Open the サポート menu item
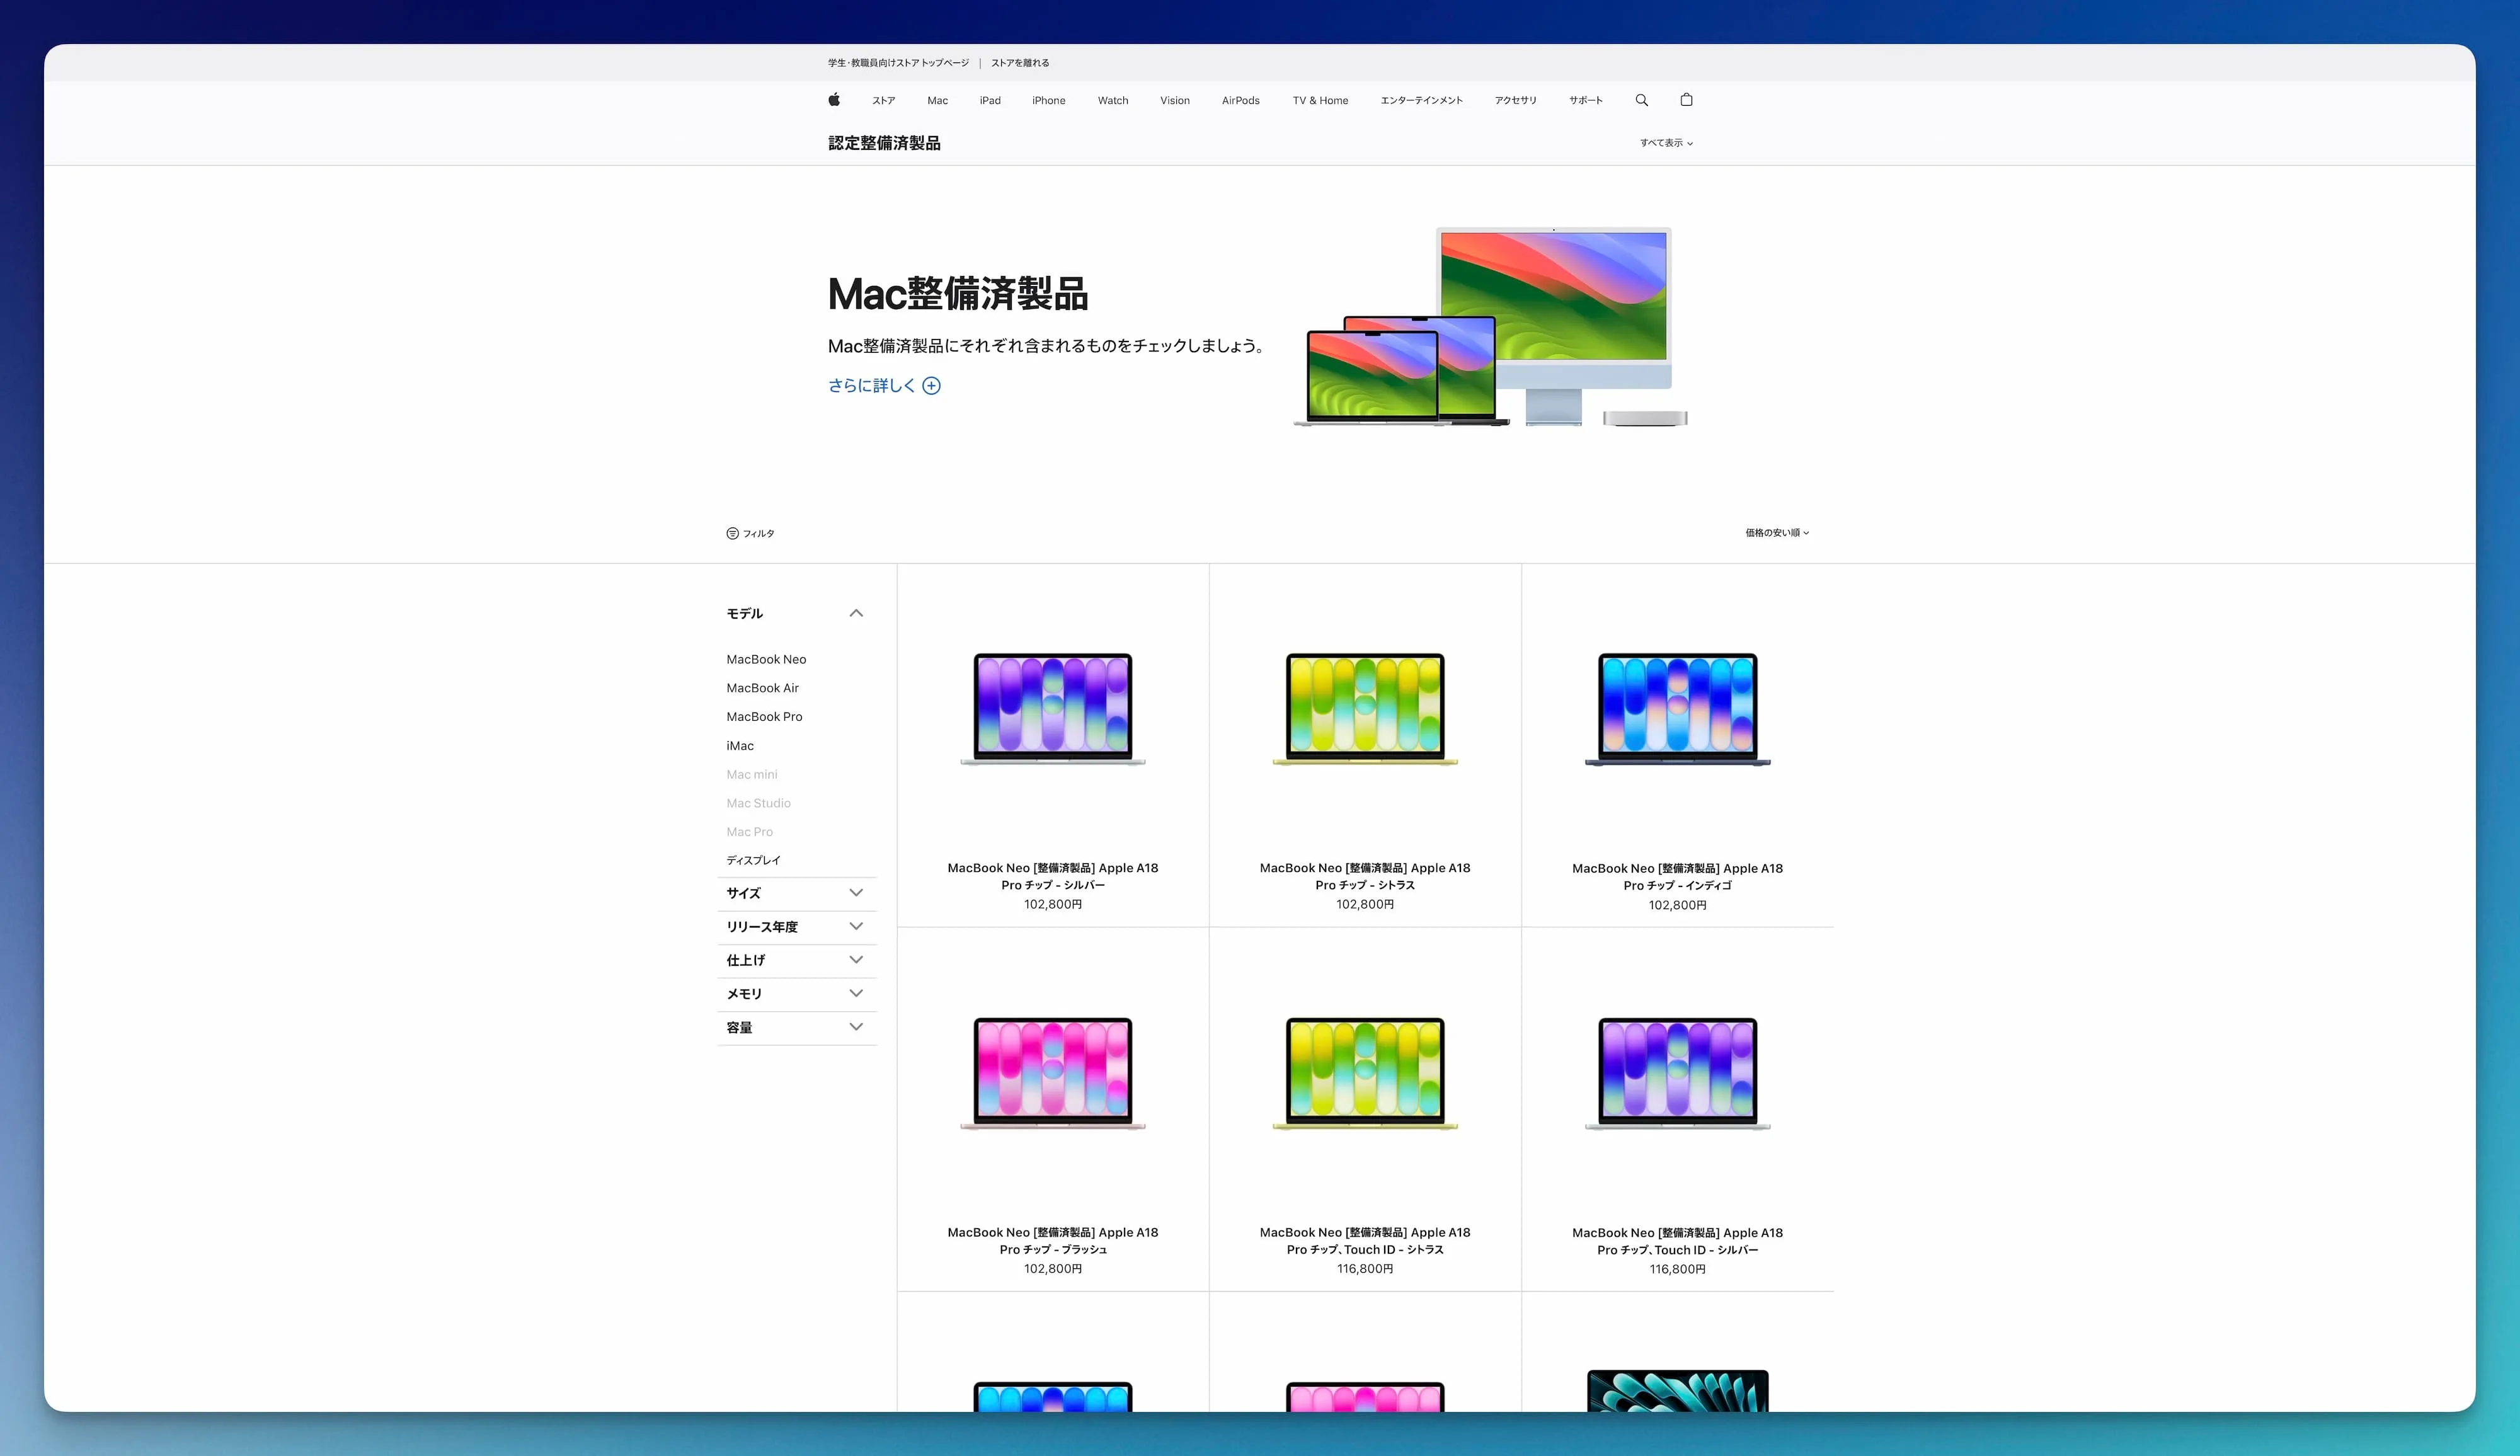The width and height of the screenshot is (2520, 1456). click(x=1585, y=100)
